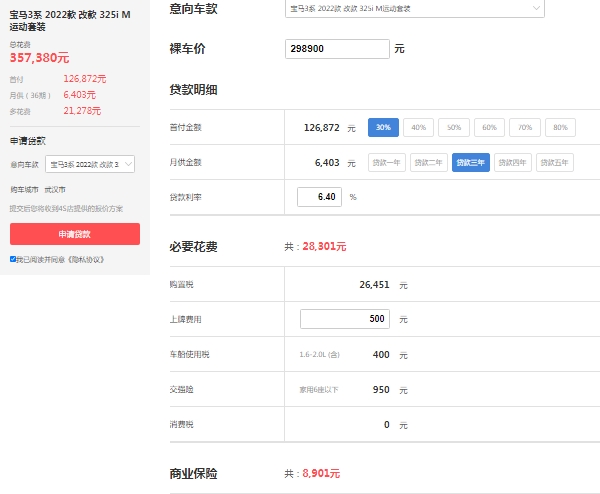Select the 30% down payment option
This screenshot has height=494, width=600.
point(383,128)
